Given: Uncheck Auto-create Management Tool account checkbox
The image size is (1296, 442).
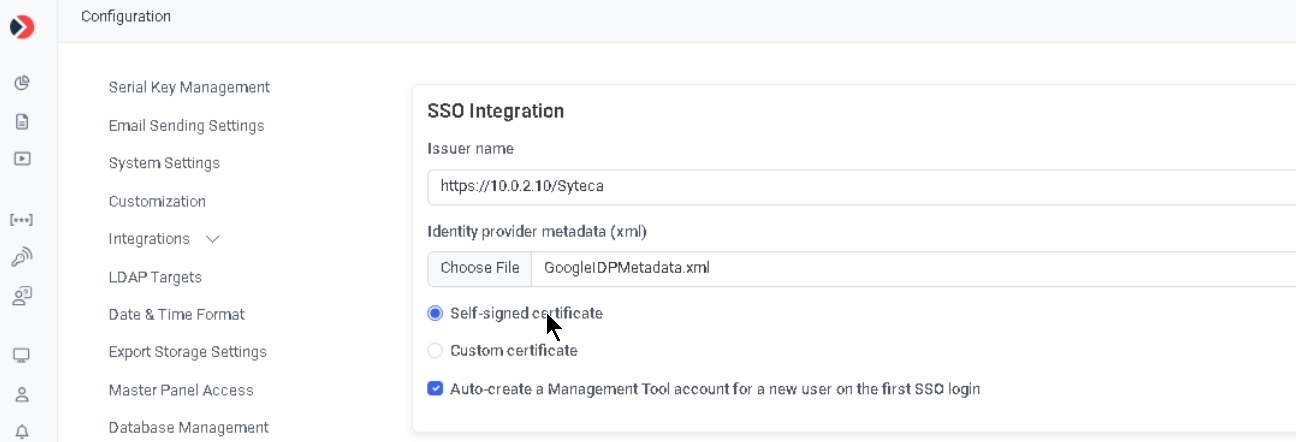Looking at the screenshot, I should (x=435, y=388).
